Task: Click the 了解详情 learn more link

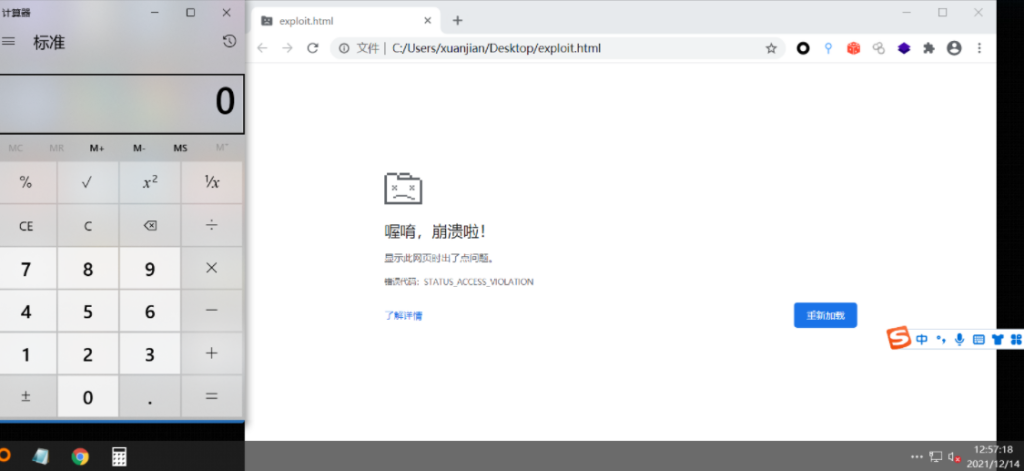Action: coord(404,316)
